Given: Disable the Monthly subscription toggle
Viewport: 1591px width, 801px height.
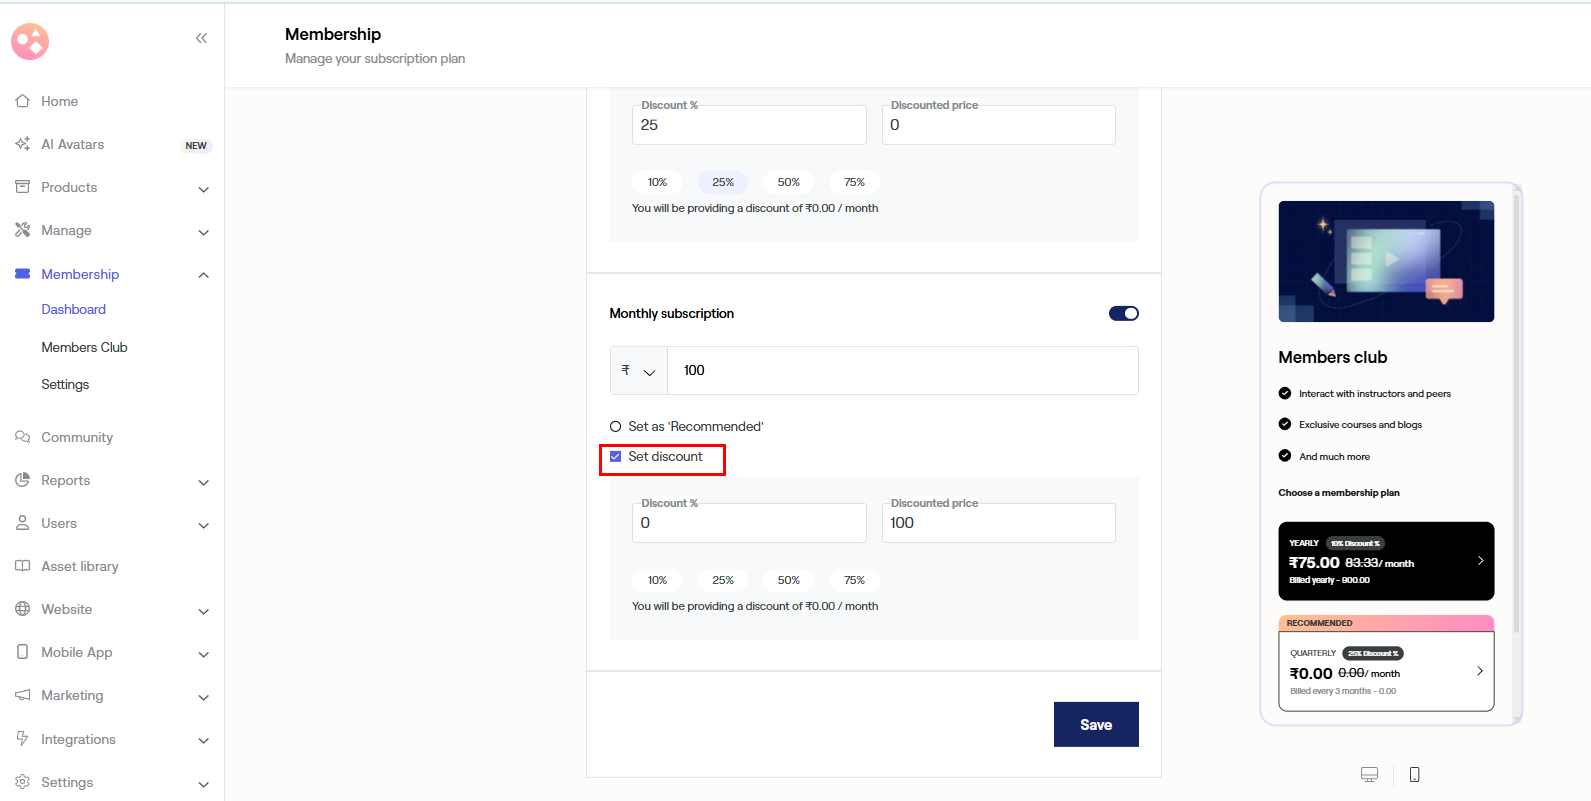Looking at the screenshot, I should click(x=1123, y=313).
